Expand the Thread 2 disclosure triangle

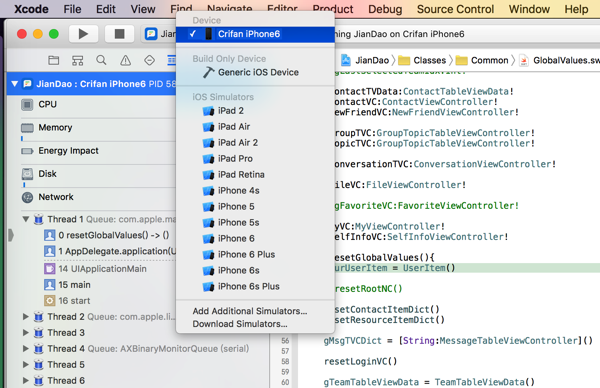[x=26, y=316]
